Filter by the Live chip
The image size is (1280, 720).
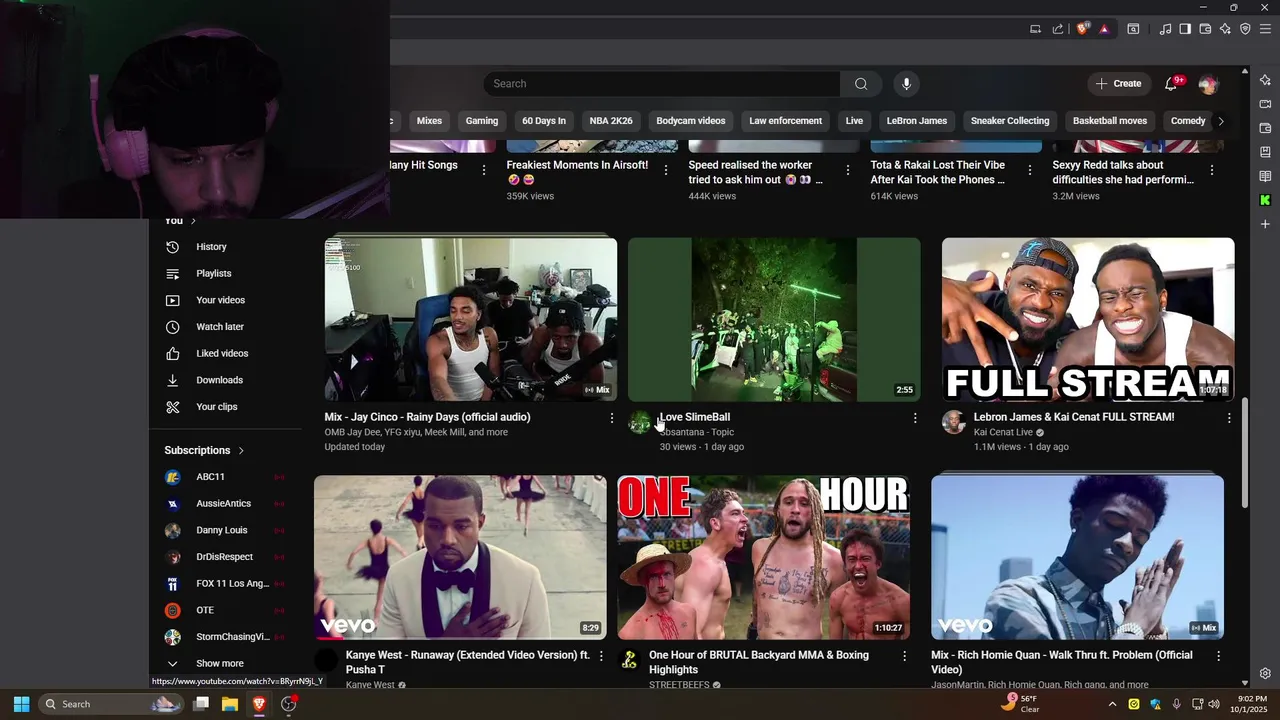854,121
